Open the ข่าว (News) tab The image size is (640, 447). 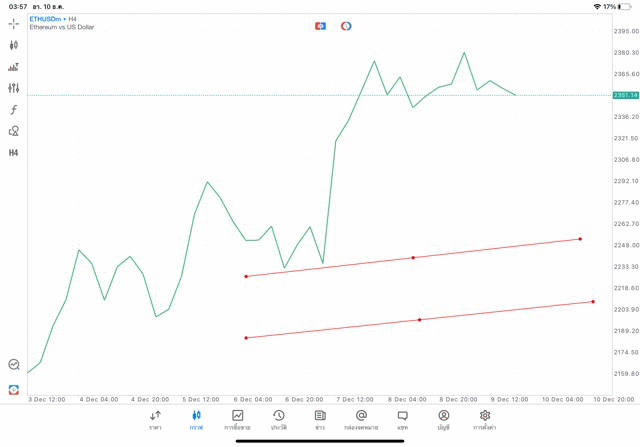(x=320, y=420)
